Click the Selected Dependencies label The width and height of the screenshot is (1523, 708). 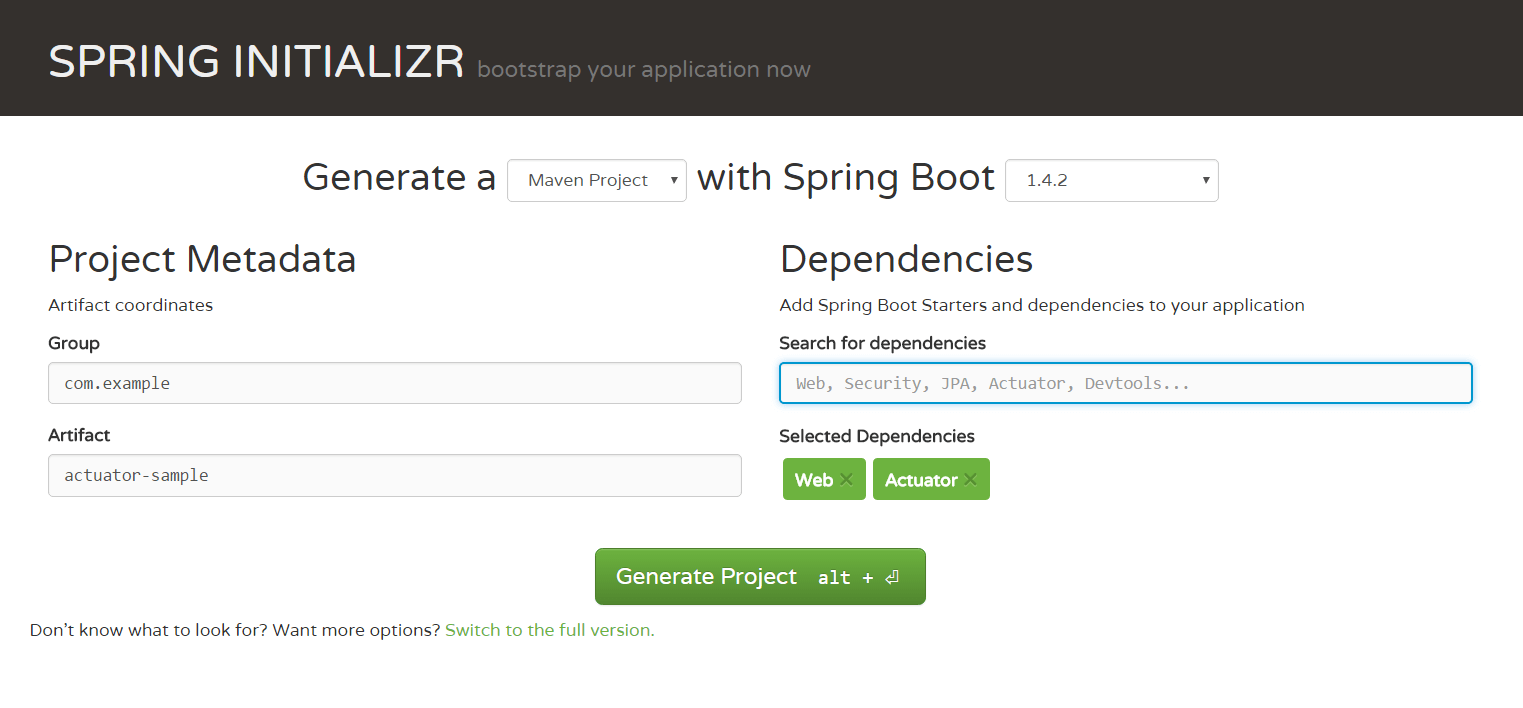(x=877, y=436)
